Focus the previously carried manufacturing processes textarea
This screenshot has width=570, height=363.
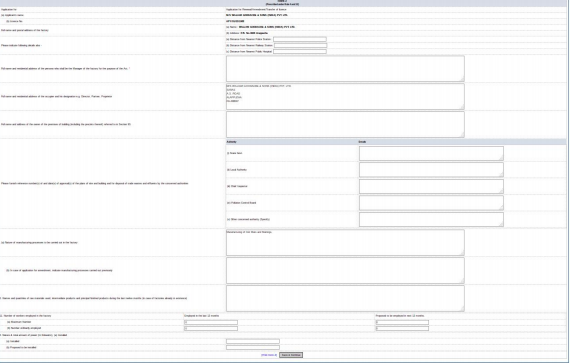[345, 270]
